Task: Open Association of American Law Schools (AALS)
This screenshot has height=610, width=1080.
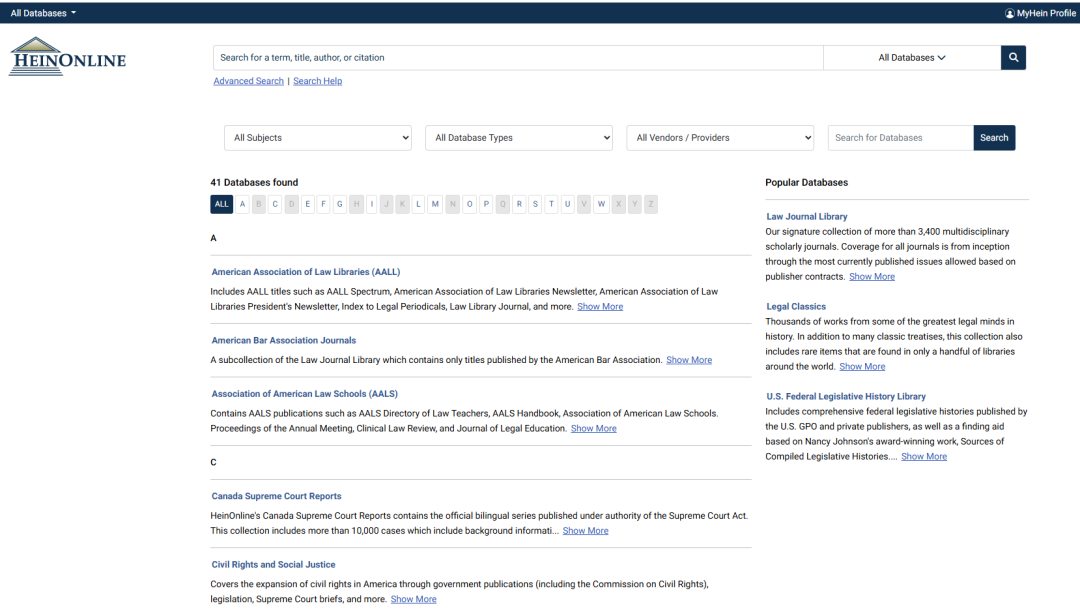Action: point(304,394)
